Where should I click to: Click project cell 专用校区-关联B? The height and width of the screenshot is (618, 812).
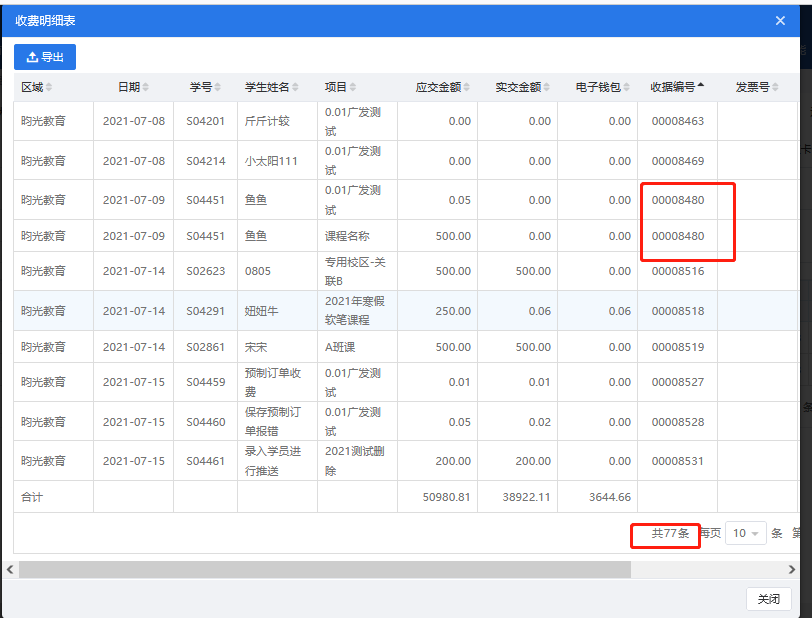[x=355, y=271]
